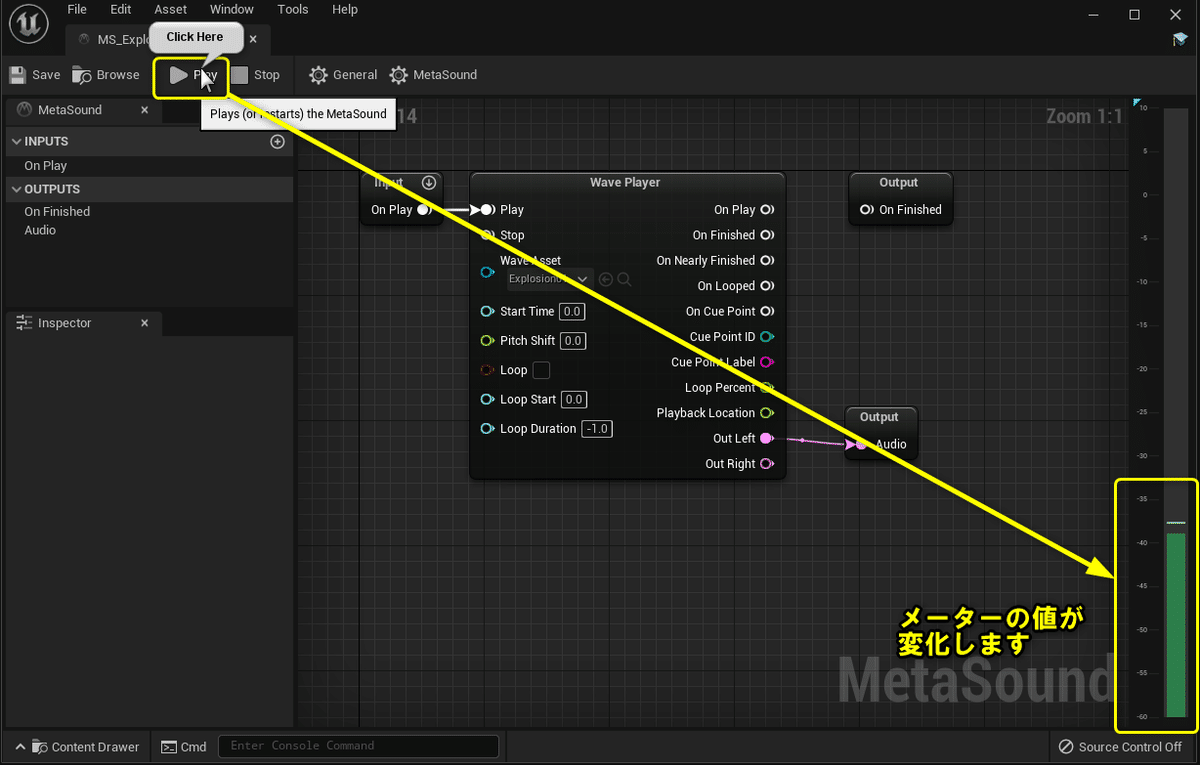Select the Output On Finished node title

click(898, 183)
